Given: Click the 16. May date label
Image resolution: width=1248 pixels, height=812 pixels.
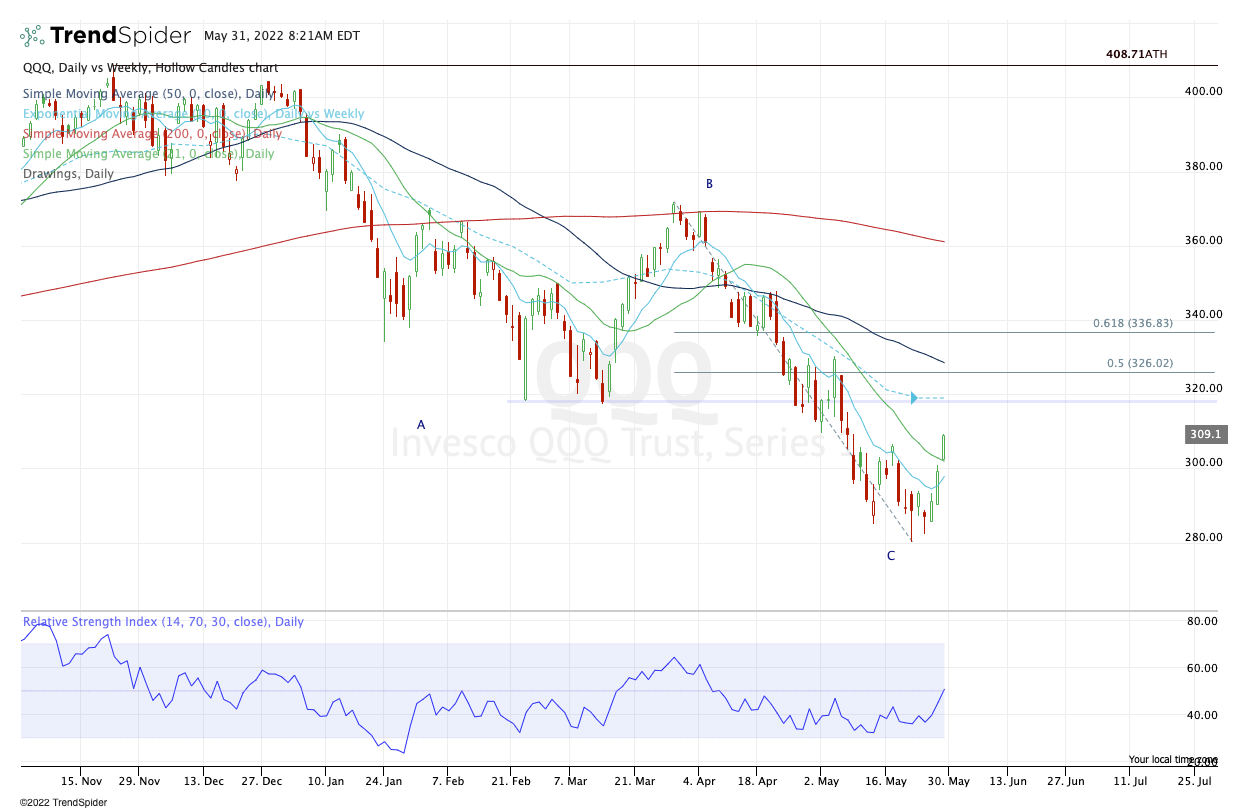Looking at the screenshot, I should (886, 780).
